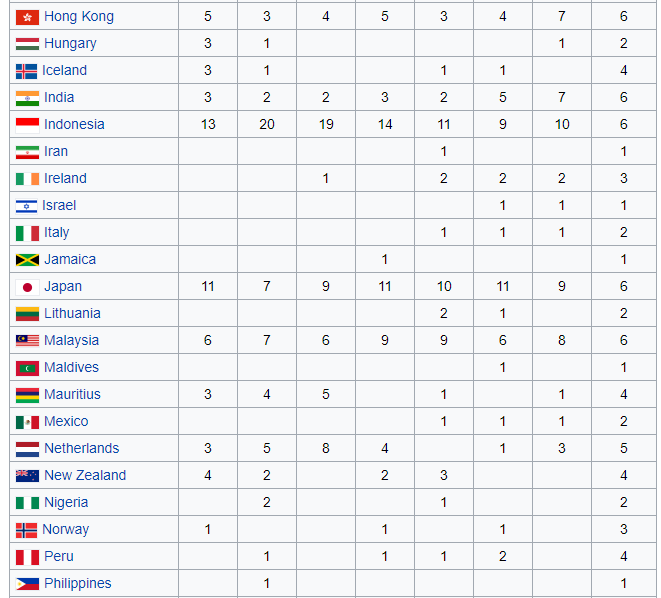
Task: Go to the Maldives link
Action: [x=71, y=368]
